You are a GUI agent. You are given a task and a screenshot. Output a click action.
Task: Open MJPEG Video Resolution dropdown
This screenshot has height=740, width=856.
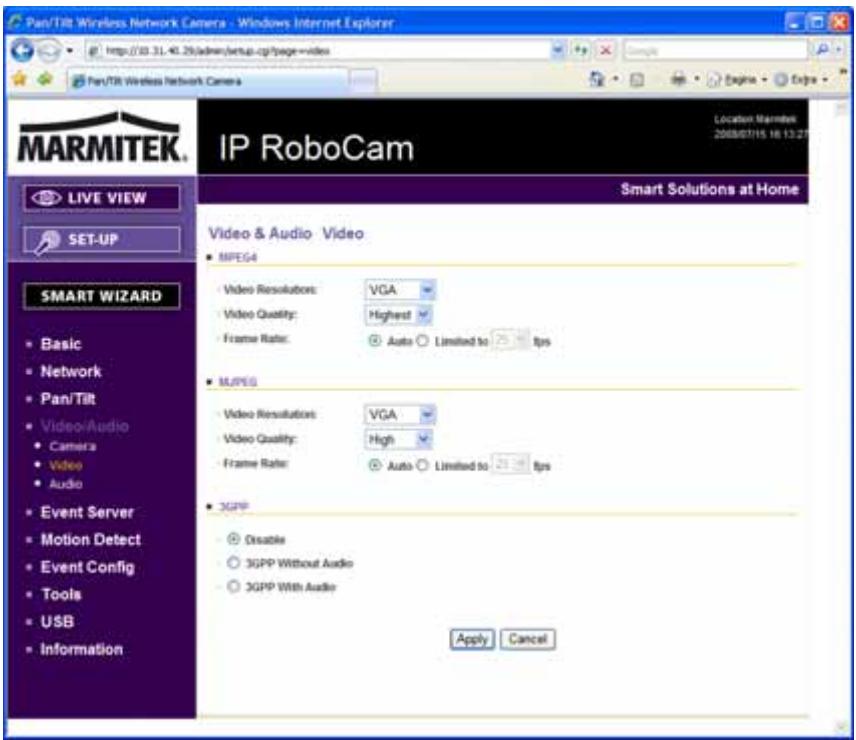400,415
